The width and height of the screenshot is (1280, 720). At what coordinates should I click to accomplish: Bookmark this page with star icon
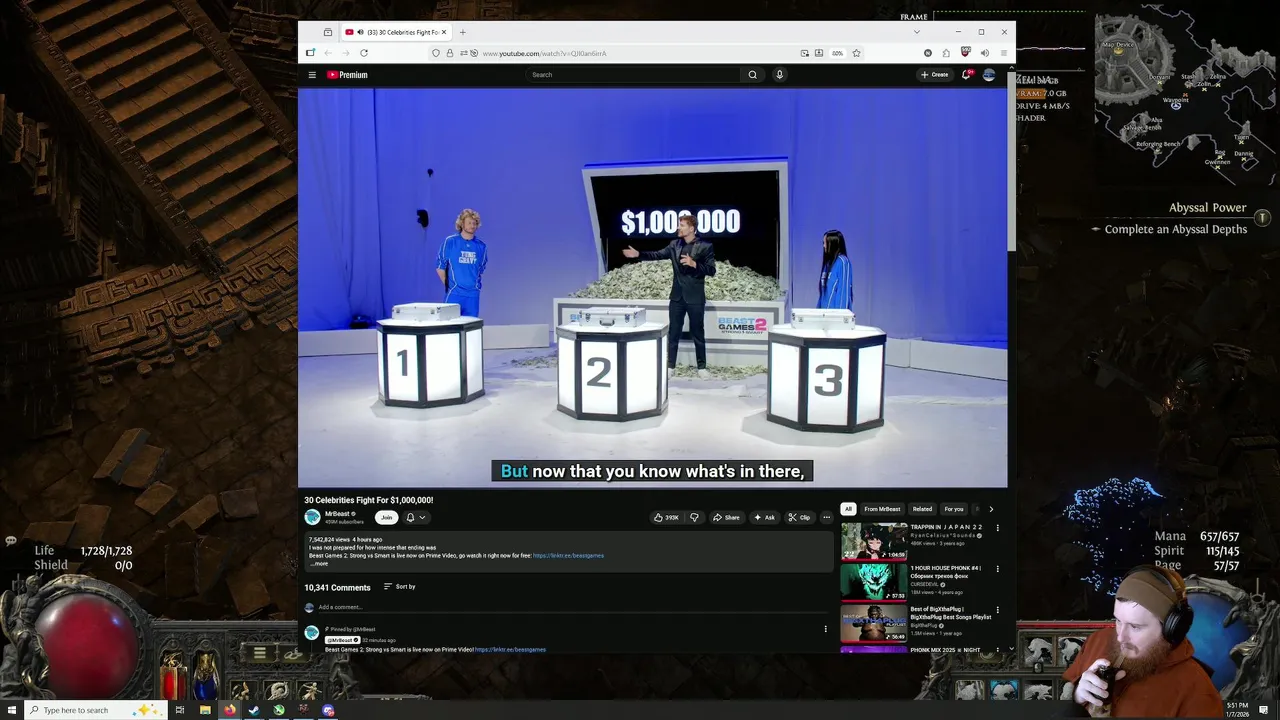click(856, 53)
